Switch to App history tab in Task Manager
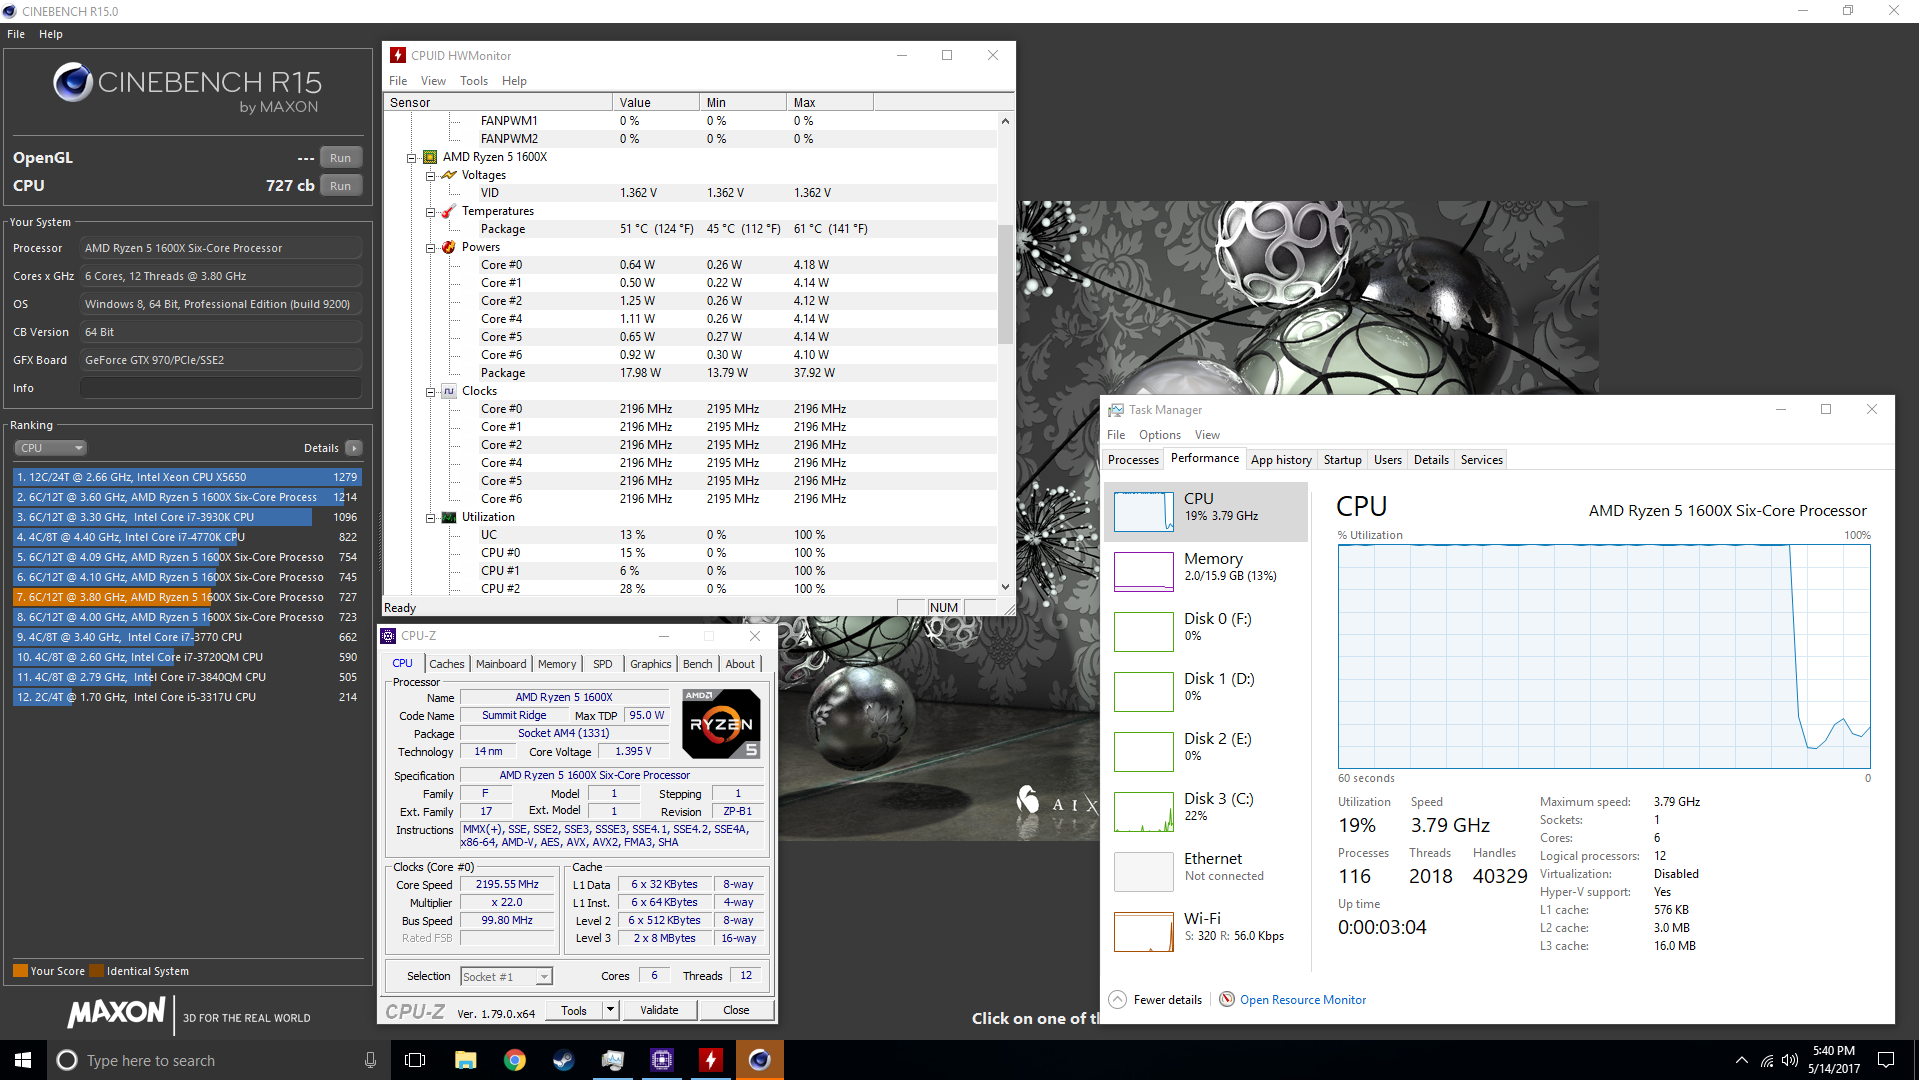Screen dimensions: 1919x1080 click(x=1281, y=460)
